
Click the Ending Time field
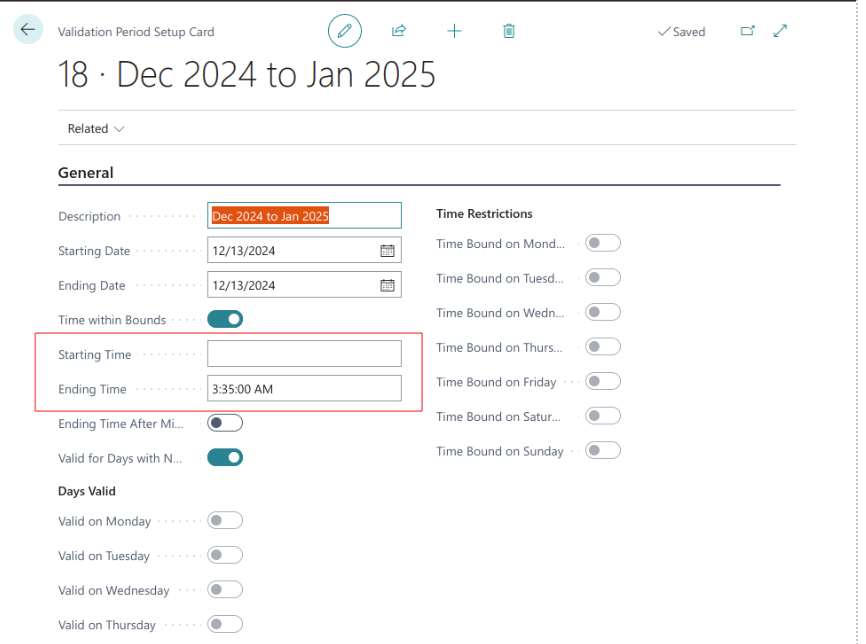tap(304, 389)
